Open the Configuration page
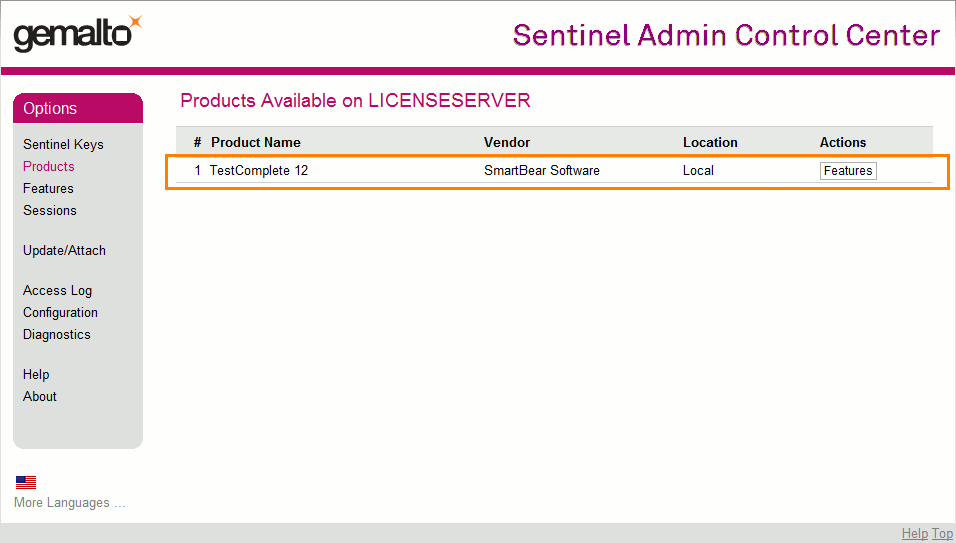956x543 pixels. (x=60, y=312)
